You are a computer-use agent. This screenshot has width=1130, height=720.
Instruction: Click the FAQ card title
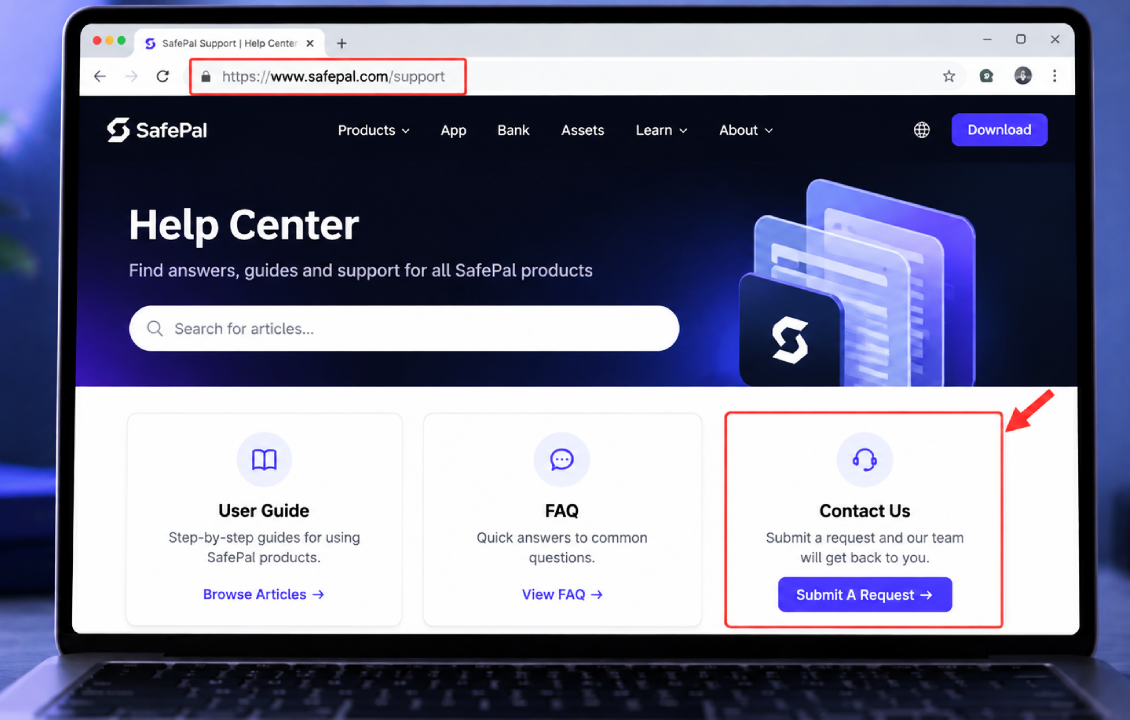[x=561, y=511]
